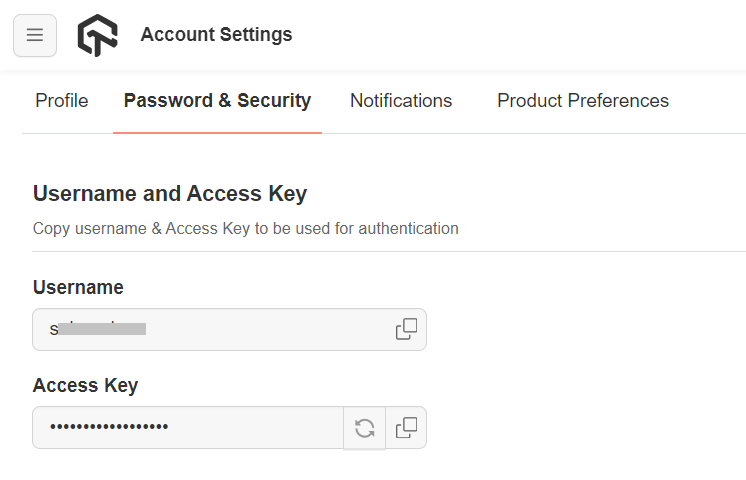746x480 pixels.
Task: Switch to the Profile tab
Action: (62, 101)
